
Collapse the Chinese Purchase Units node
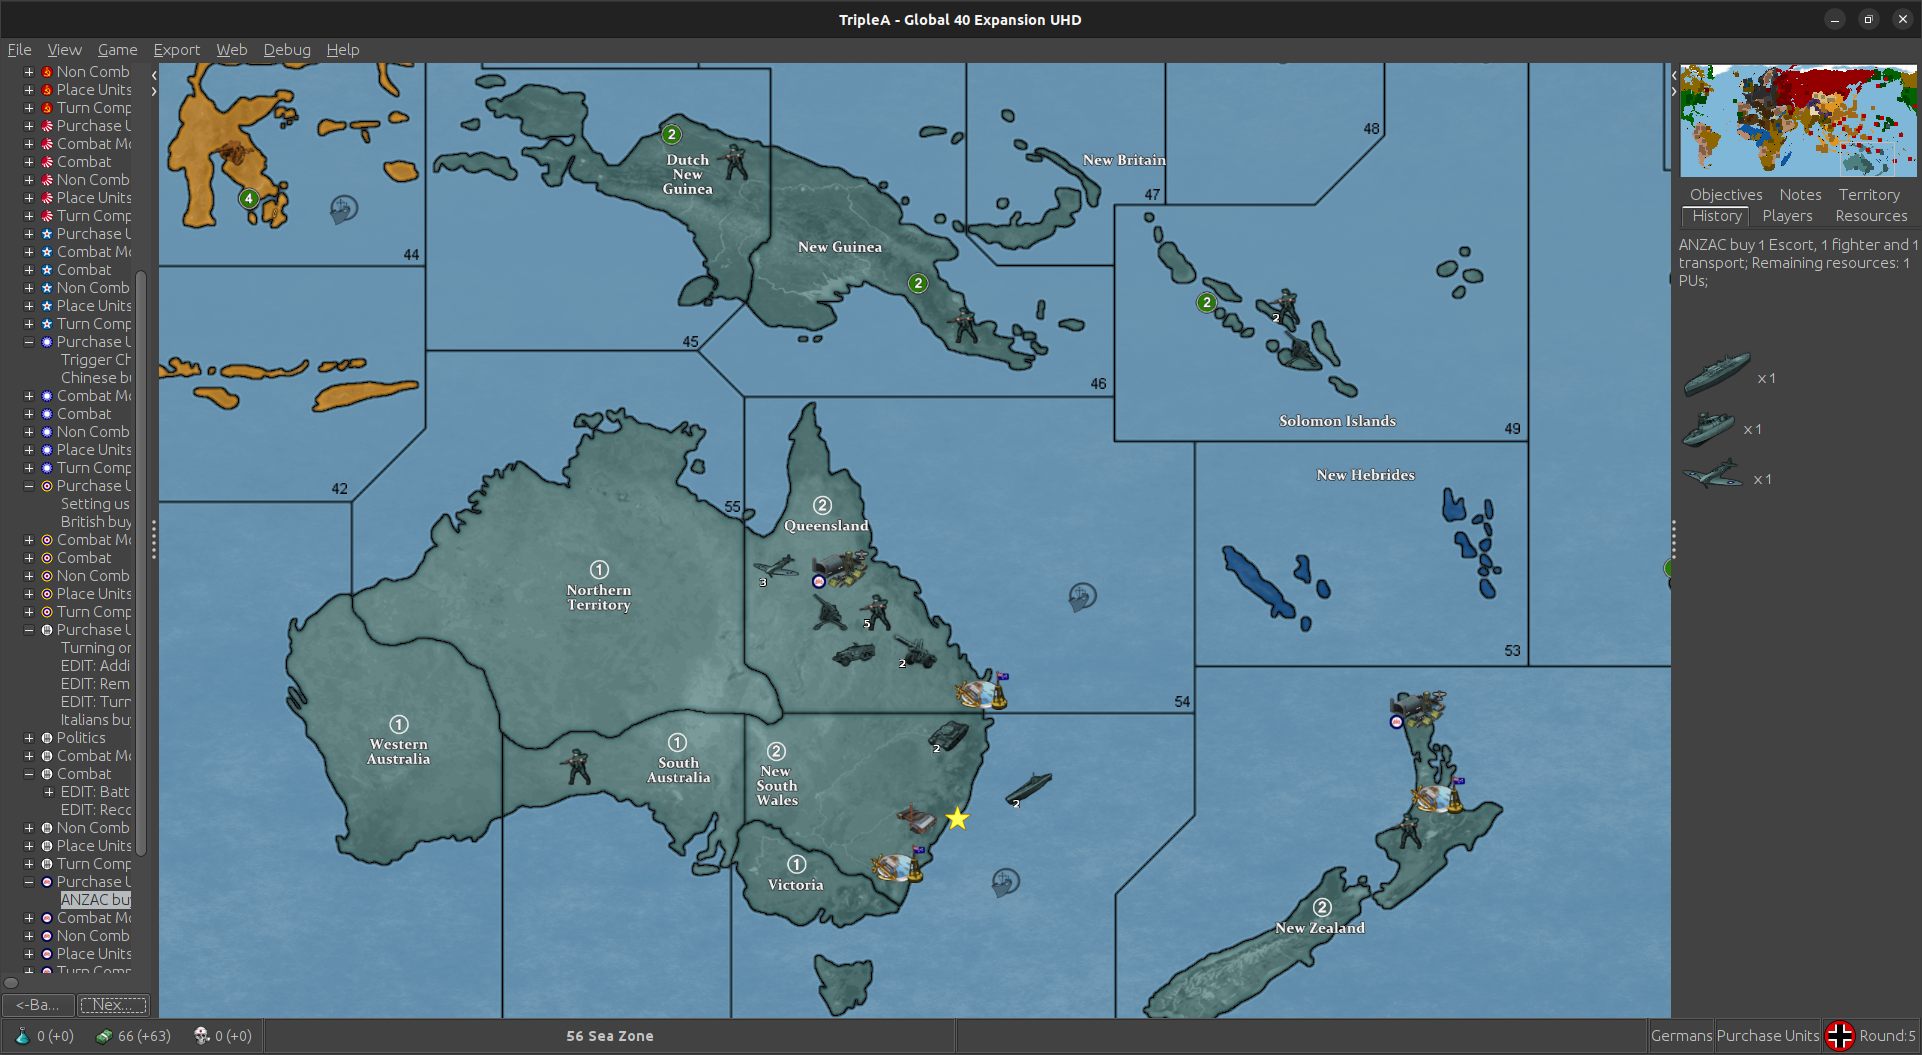point(29,341)
